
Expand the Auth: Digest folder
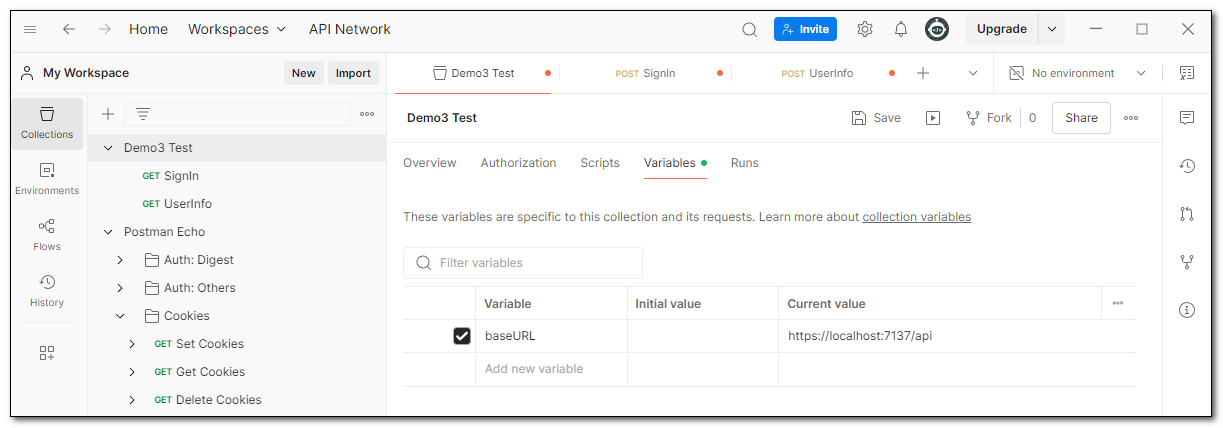(x=120, y=260)
